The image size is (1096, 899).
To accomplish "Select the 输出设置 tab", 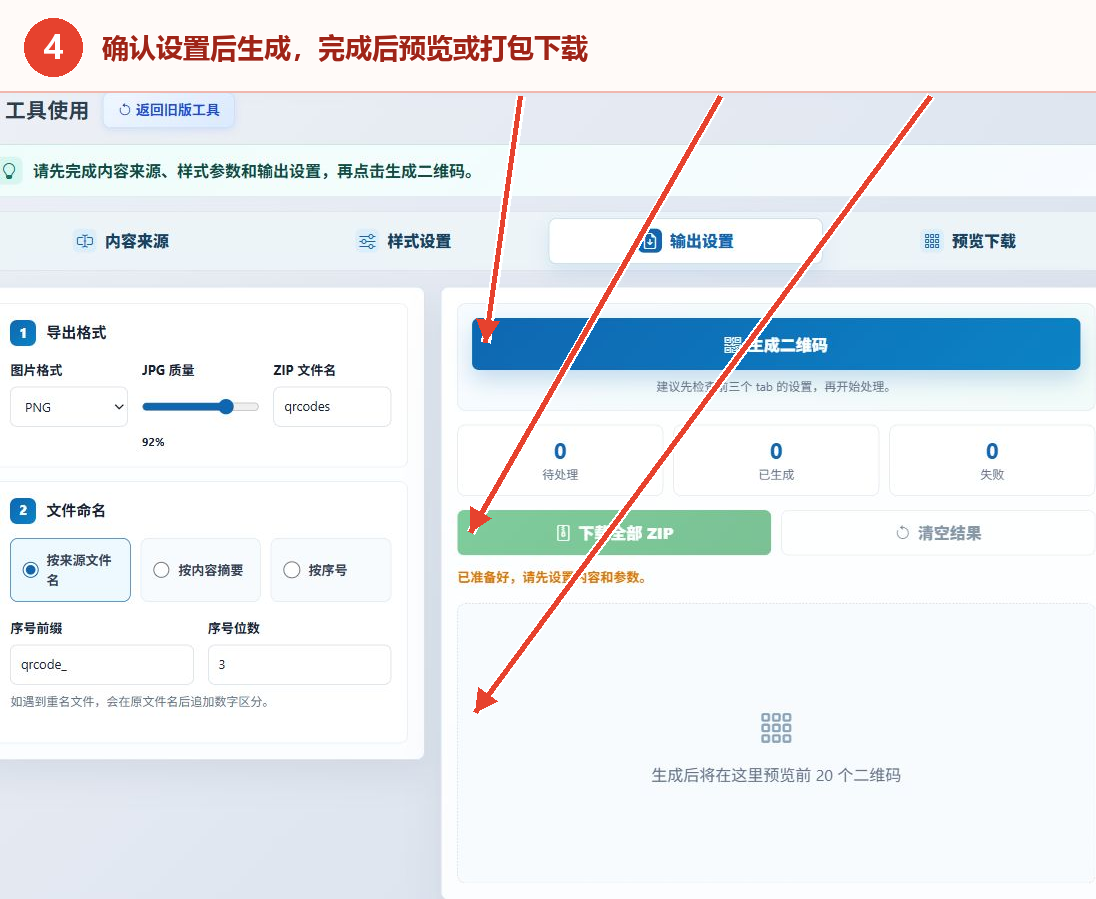I will pos(685,241).
